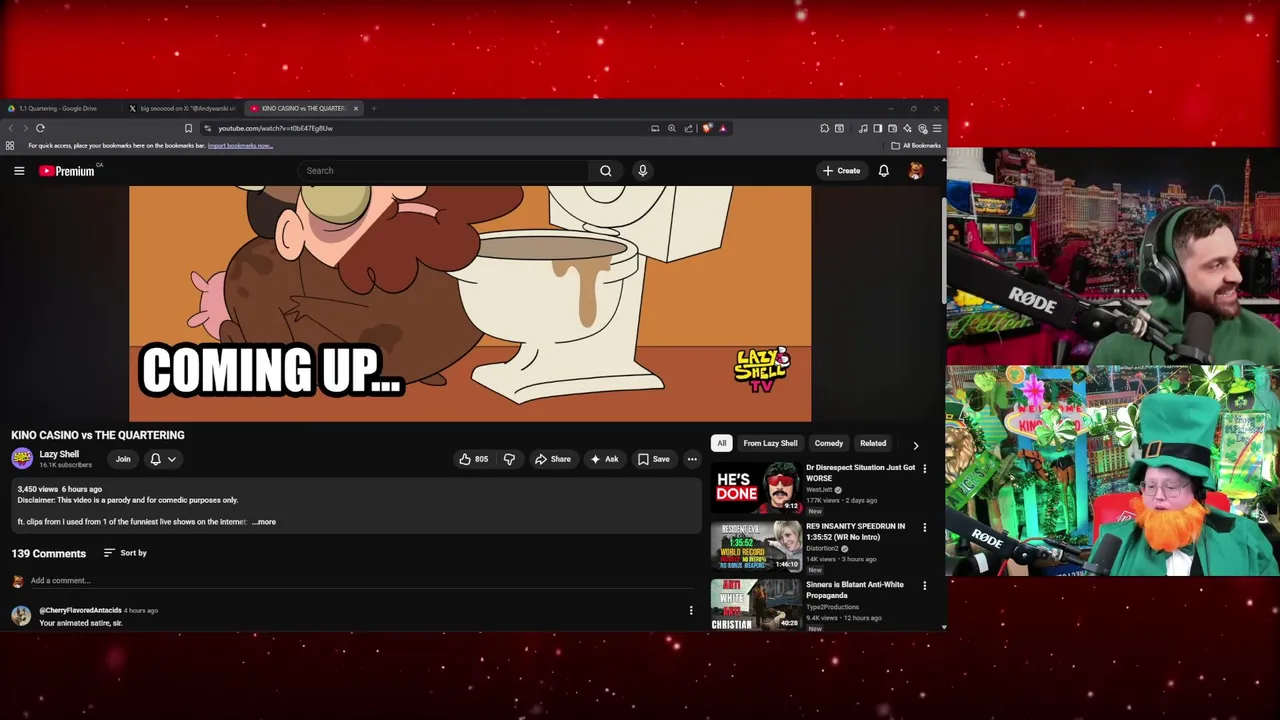Bookmark this page via the bookmark icon
This screenshot has width=1280, height=720.
(x=188, y=128)
